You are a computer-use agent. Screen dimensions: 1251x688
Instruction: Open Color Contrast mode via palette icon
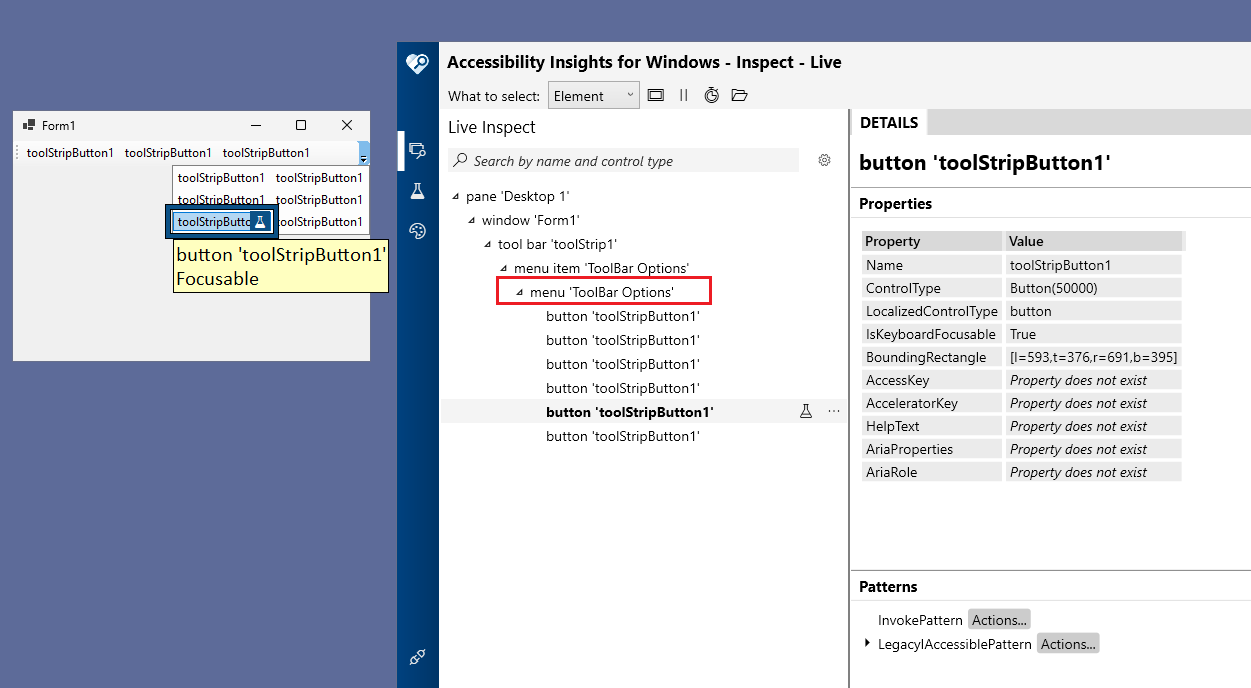tap(417, 230)
